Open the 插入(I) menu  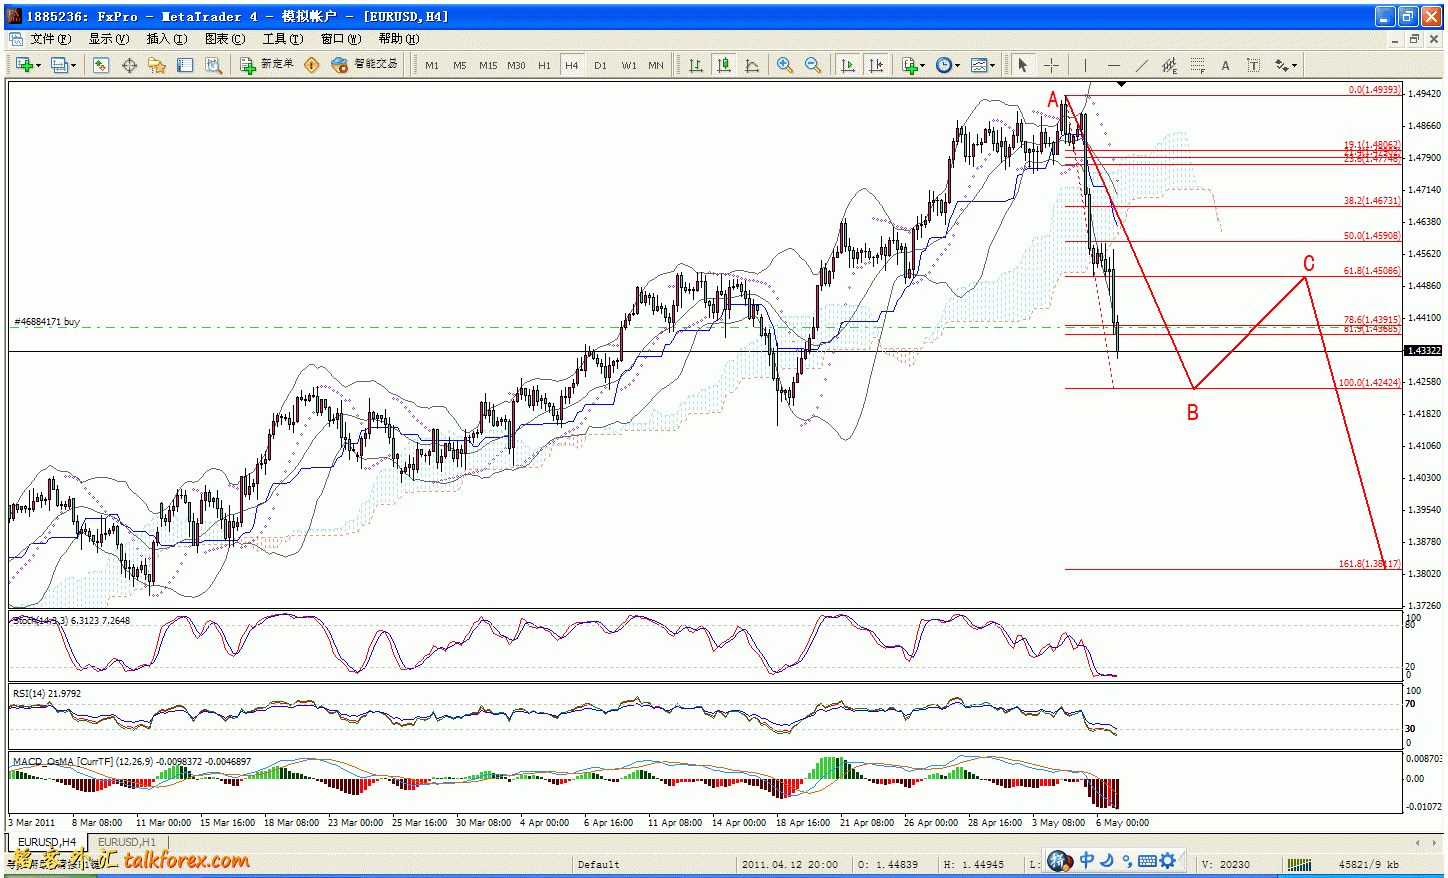(167, 39)
